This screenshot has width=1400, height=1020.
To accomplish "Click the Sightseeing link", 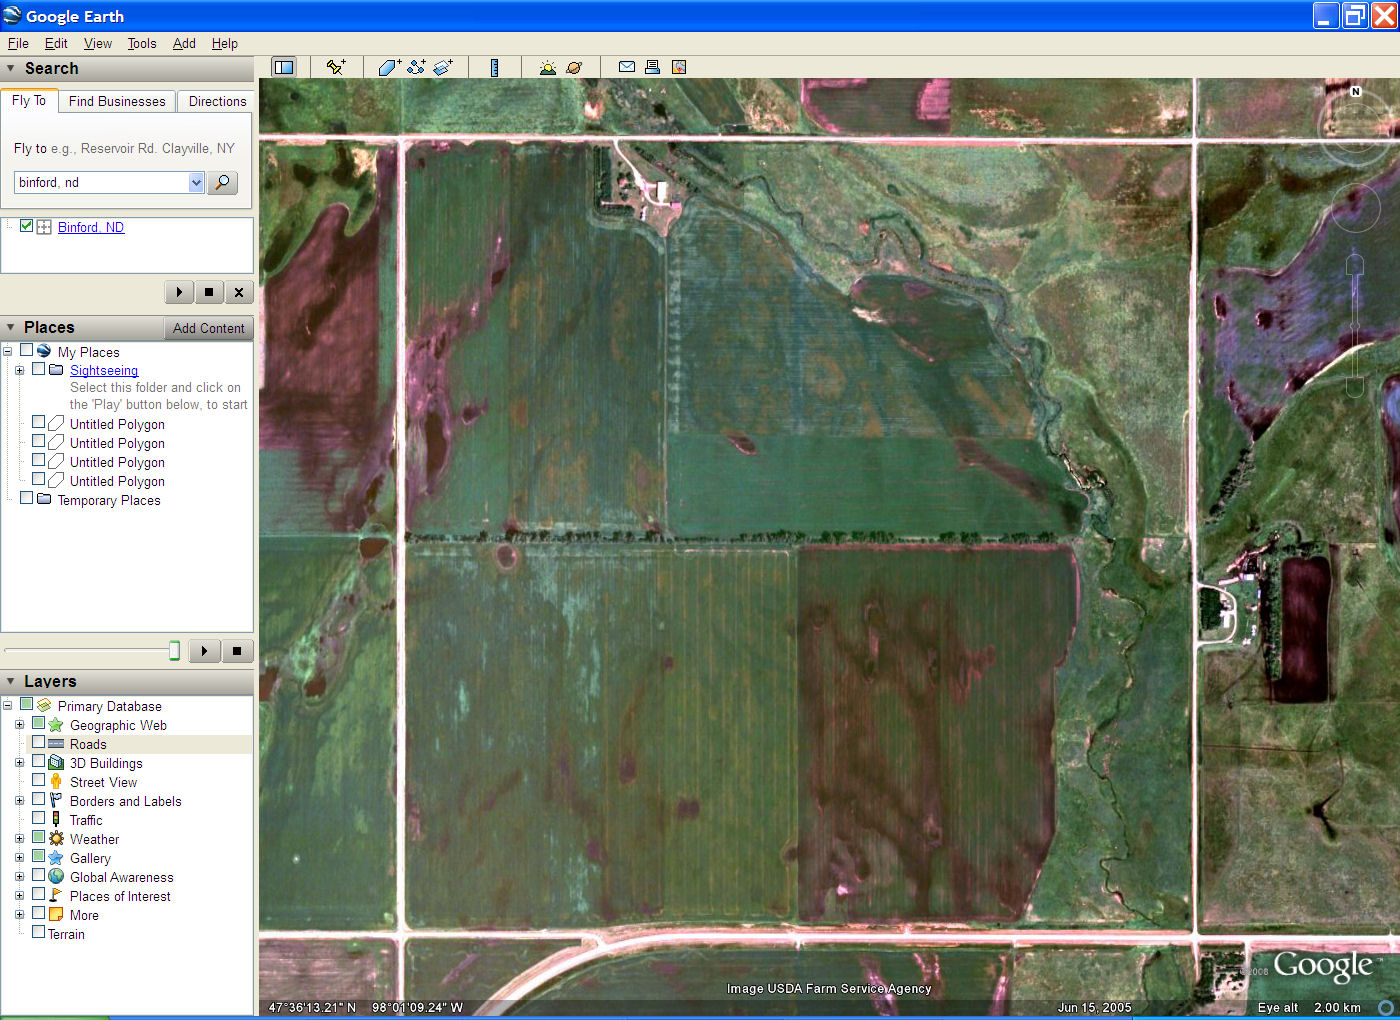I will coord(104,370).
